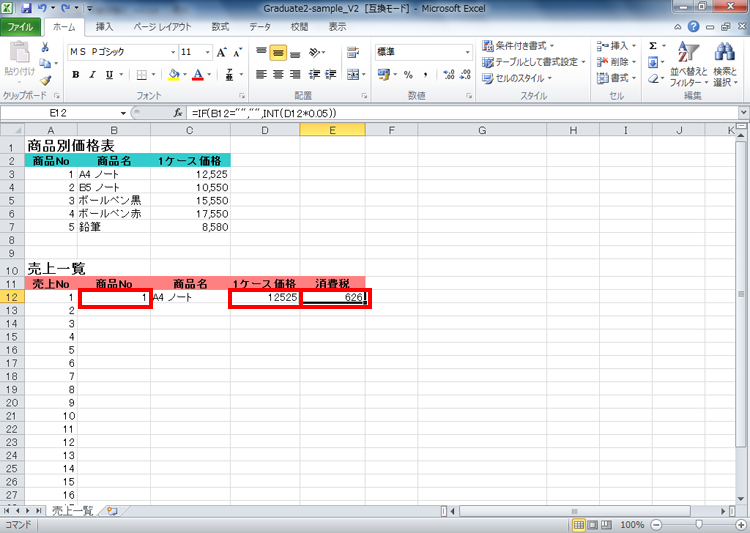Click the Clear eraser icon
750x533 pixels.
[x=653, y=78]
